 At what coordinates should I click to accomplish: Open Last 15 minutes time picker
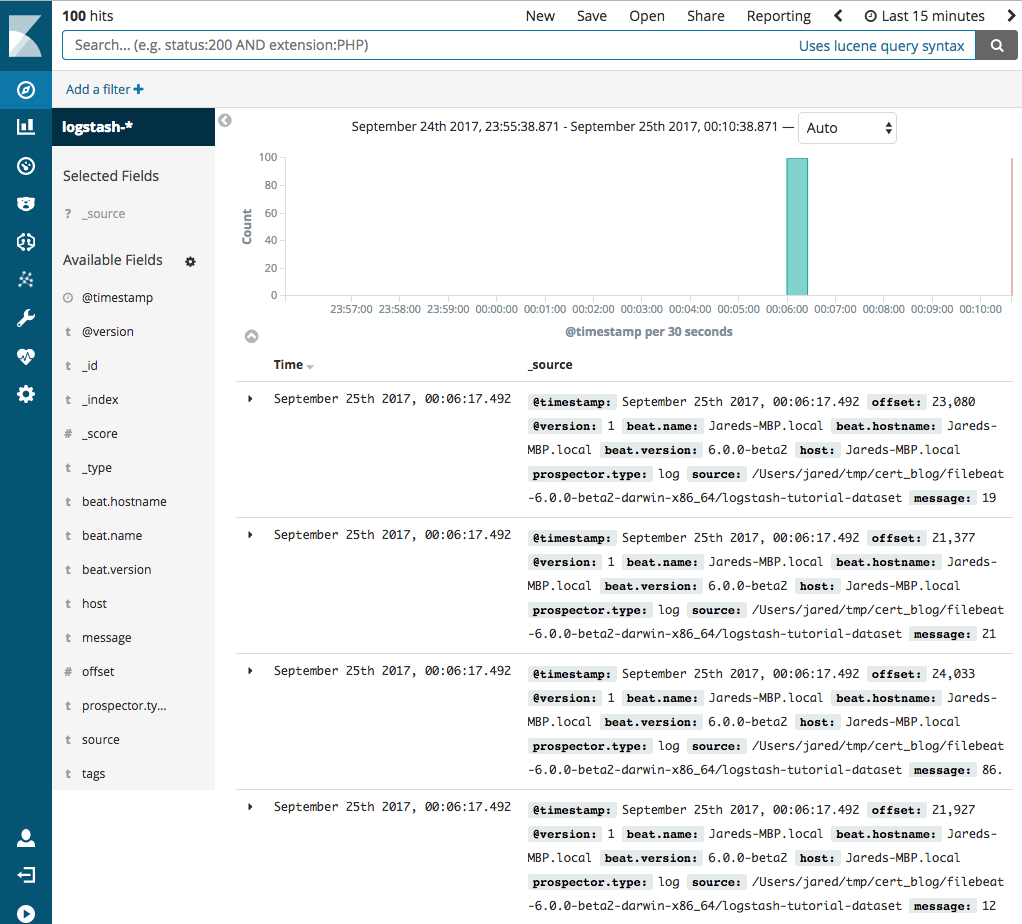point(924,16)
